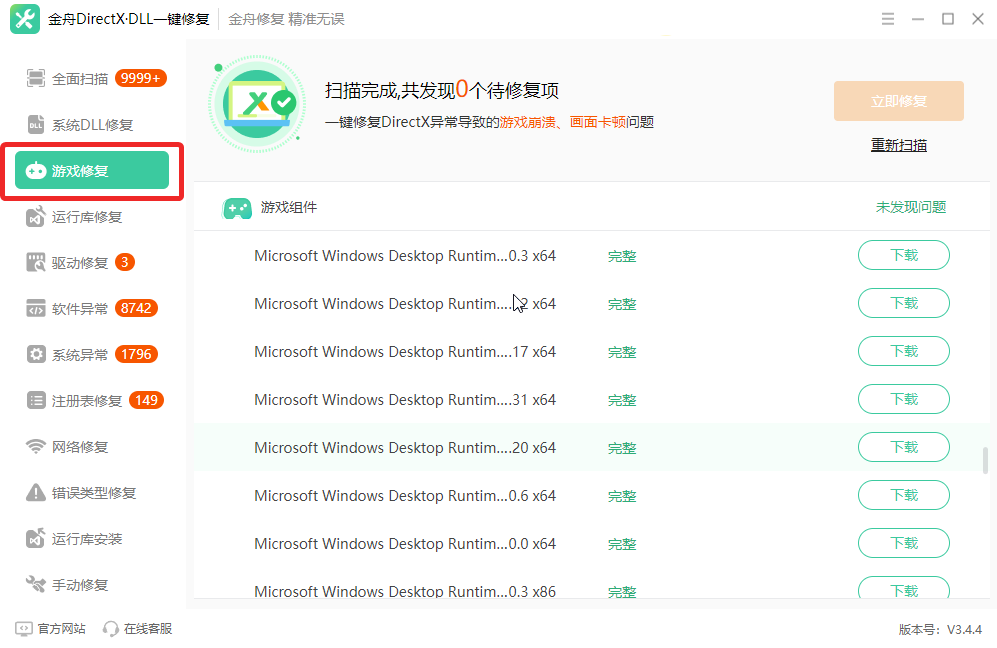Image resolution: width=997 pixels, height=648 pixels.
Task: Switch to 系统DLL修复 tab
Action: tap(92, 125)
